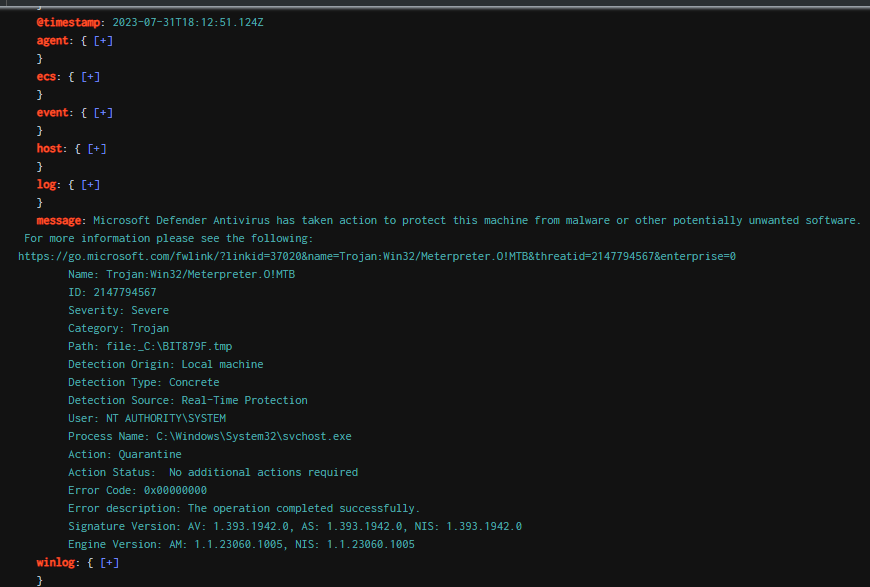
Task: Click the ID: 2147794567 line
Action: [112, 292]
